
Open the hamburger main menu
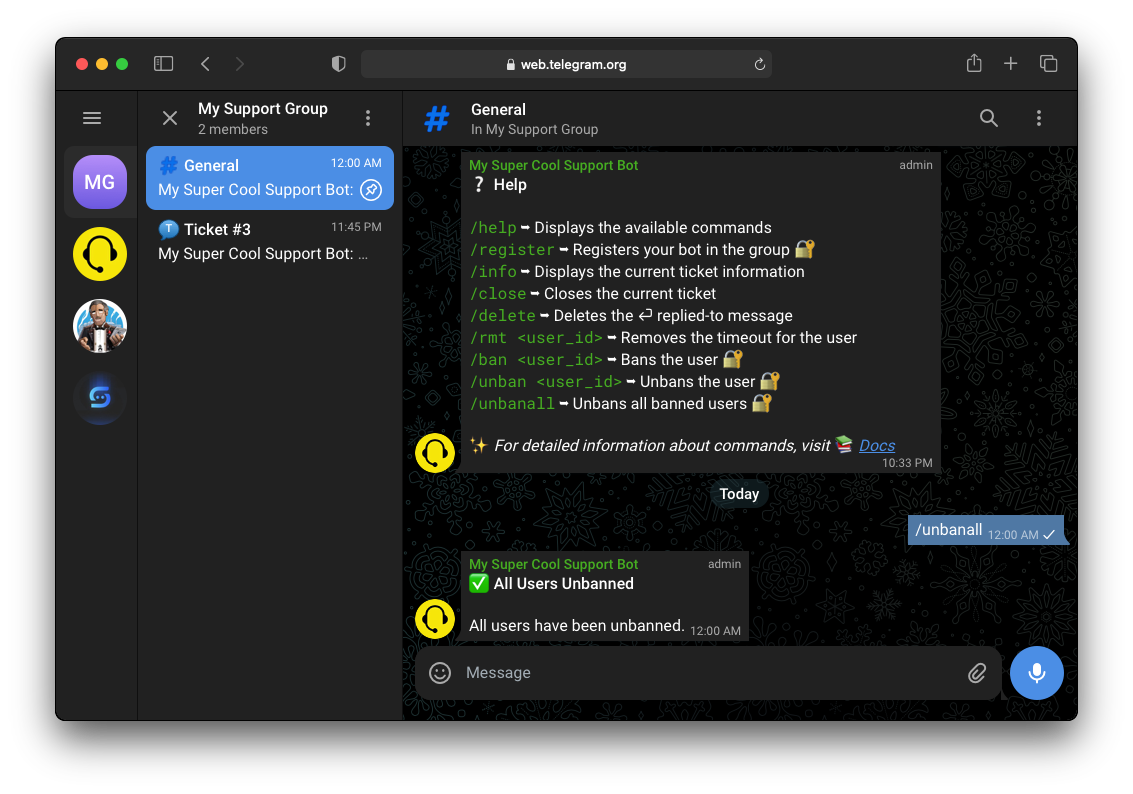tap(92, 118)
